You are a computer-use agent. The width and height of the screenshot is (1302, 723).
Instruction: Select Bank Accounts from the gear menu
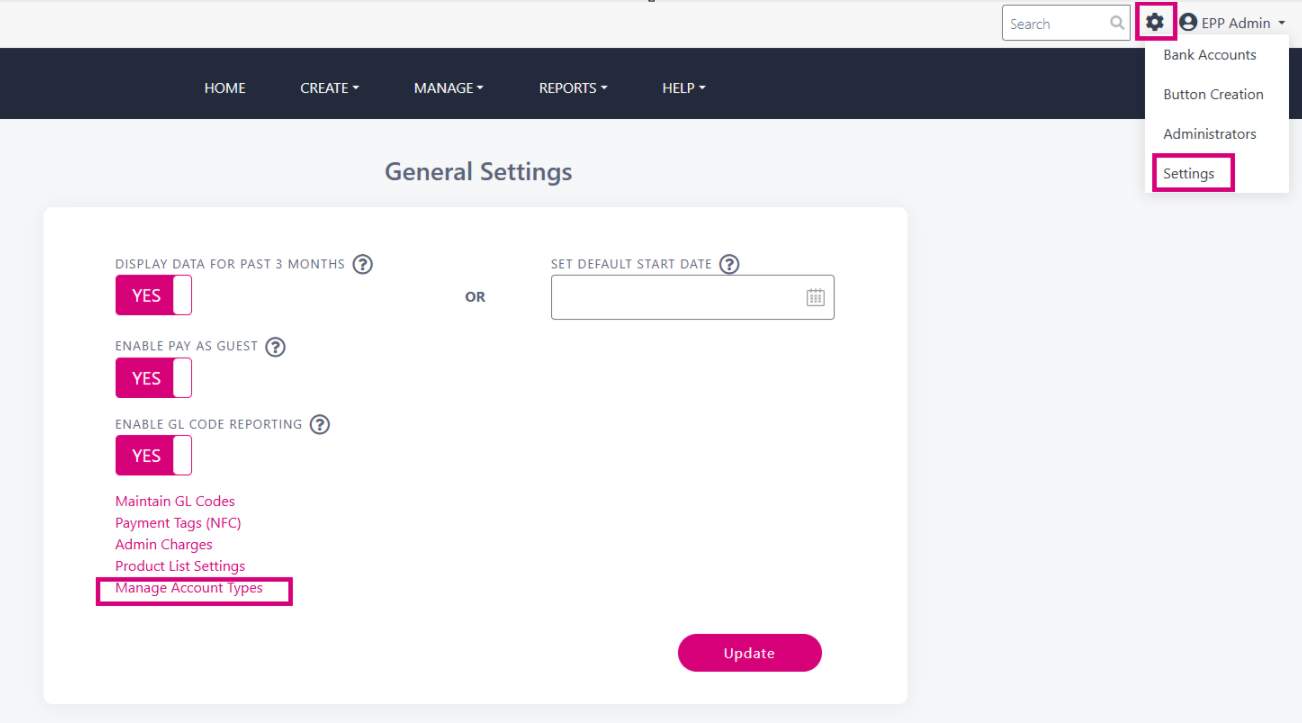[1210, 55]
